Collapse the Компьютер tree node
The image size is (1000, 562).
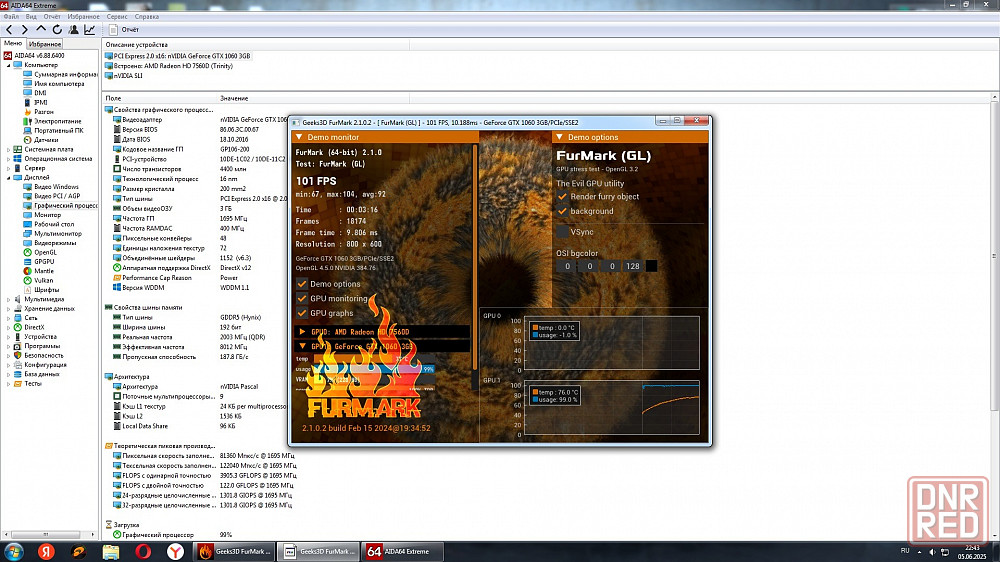8,65
